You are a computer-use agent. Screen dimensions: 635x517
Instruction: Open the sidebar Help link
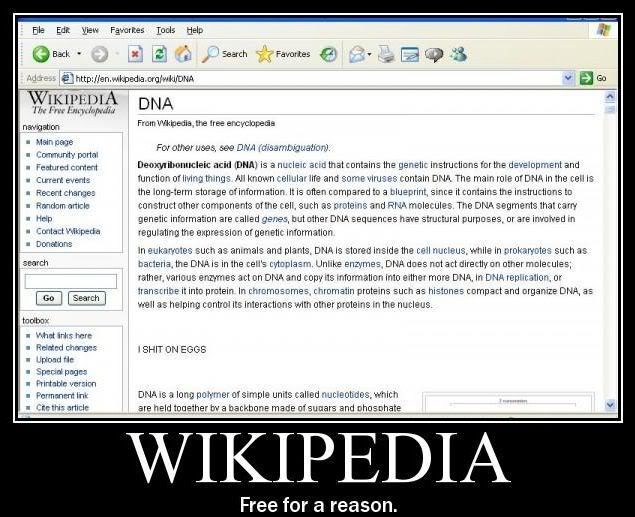pyautogui.click(x=44, y=219)
